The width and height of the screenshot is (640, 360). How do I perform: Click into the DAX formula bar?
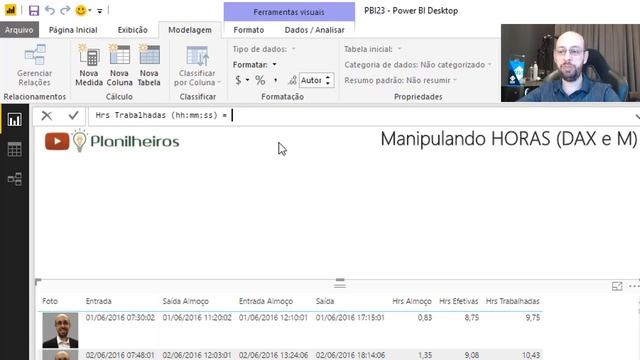tap(359, 116)
